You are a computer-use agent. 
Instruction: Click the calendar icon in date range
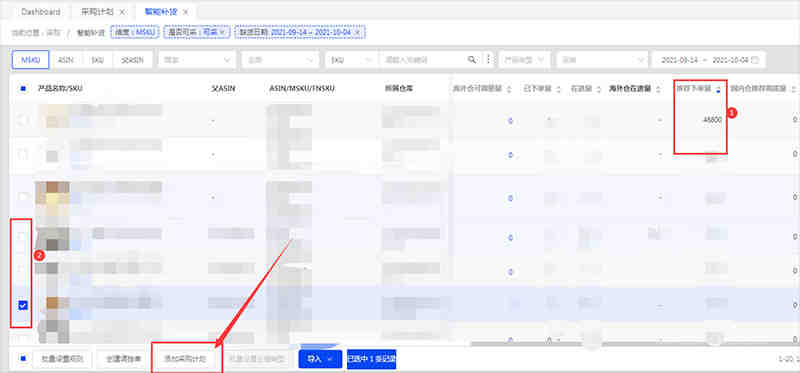pos(756,60)
